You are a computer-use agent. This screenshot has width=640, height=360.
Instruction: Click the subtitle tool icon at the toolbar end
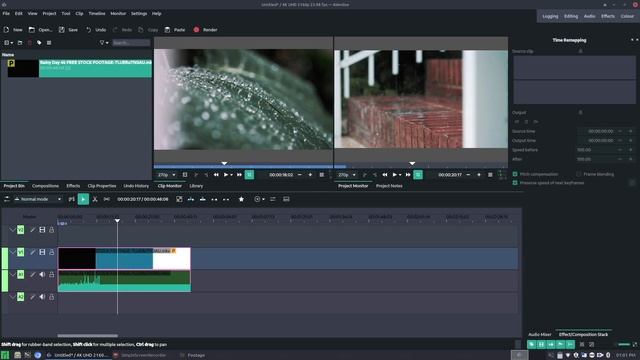286,199
